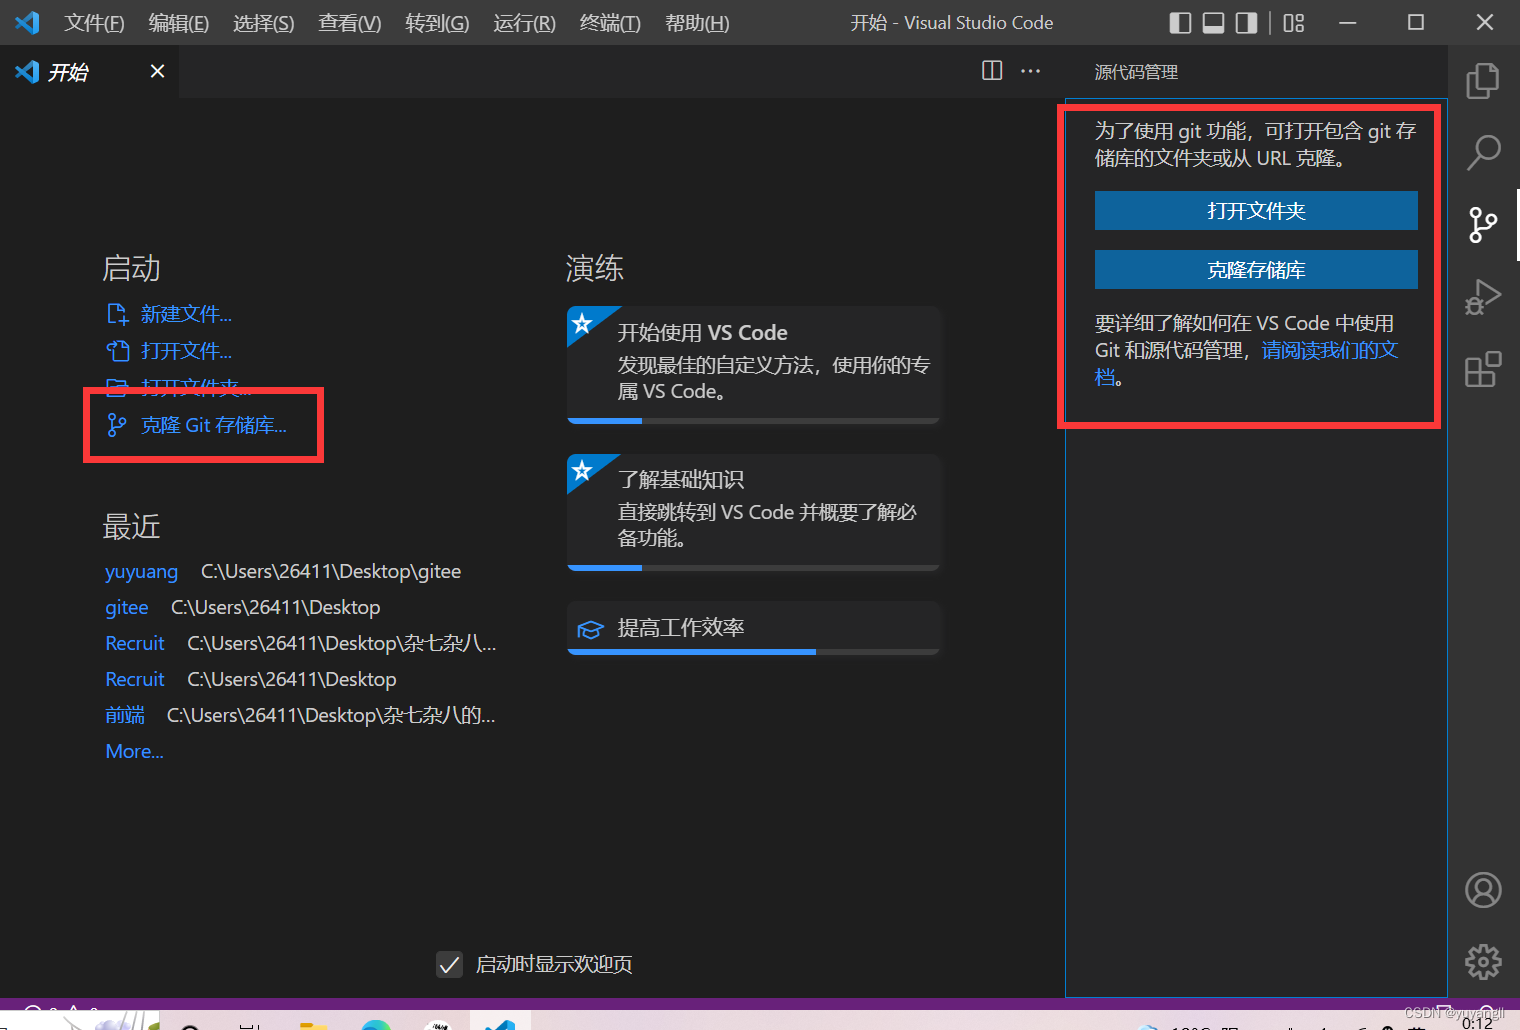Close the 开始 editor tab

[157, 71]
